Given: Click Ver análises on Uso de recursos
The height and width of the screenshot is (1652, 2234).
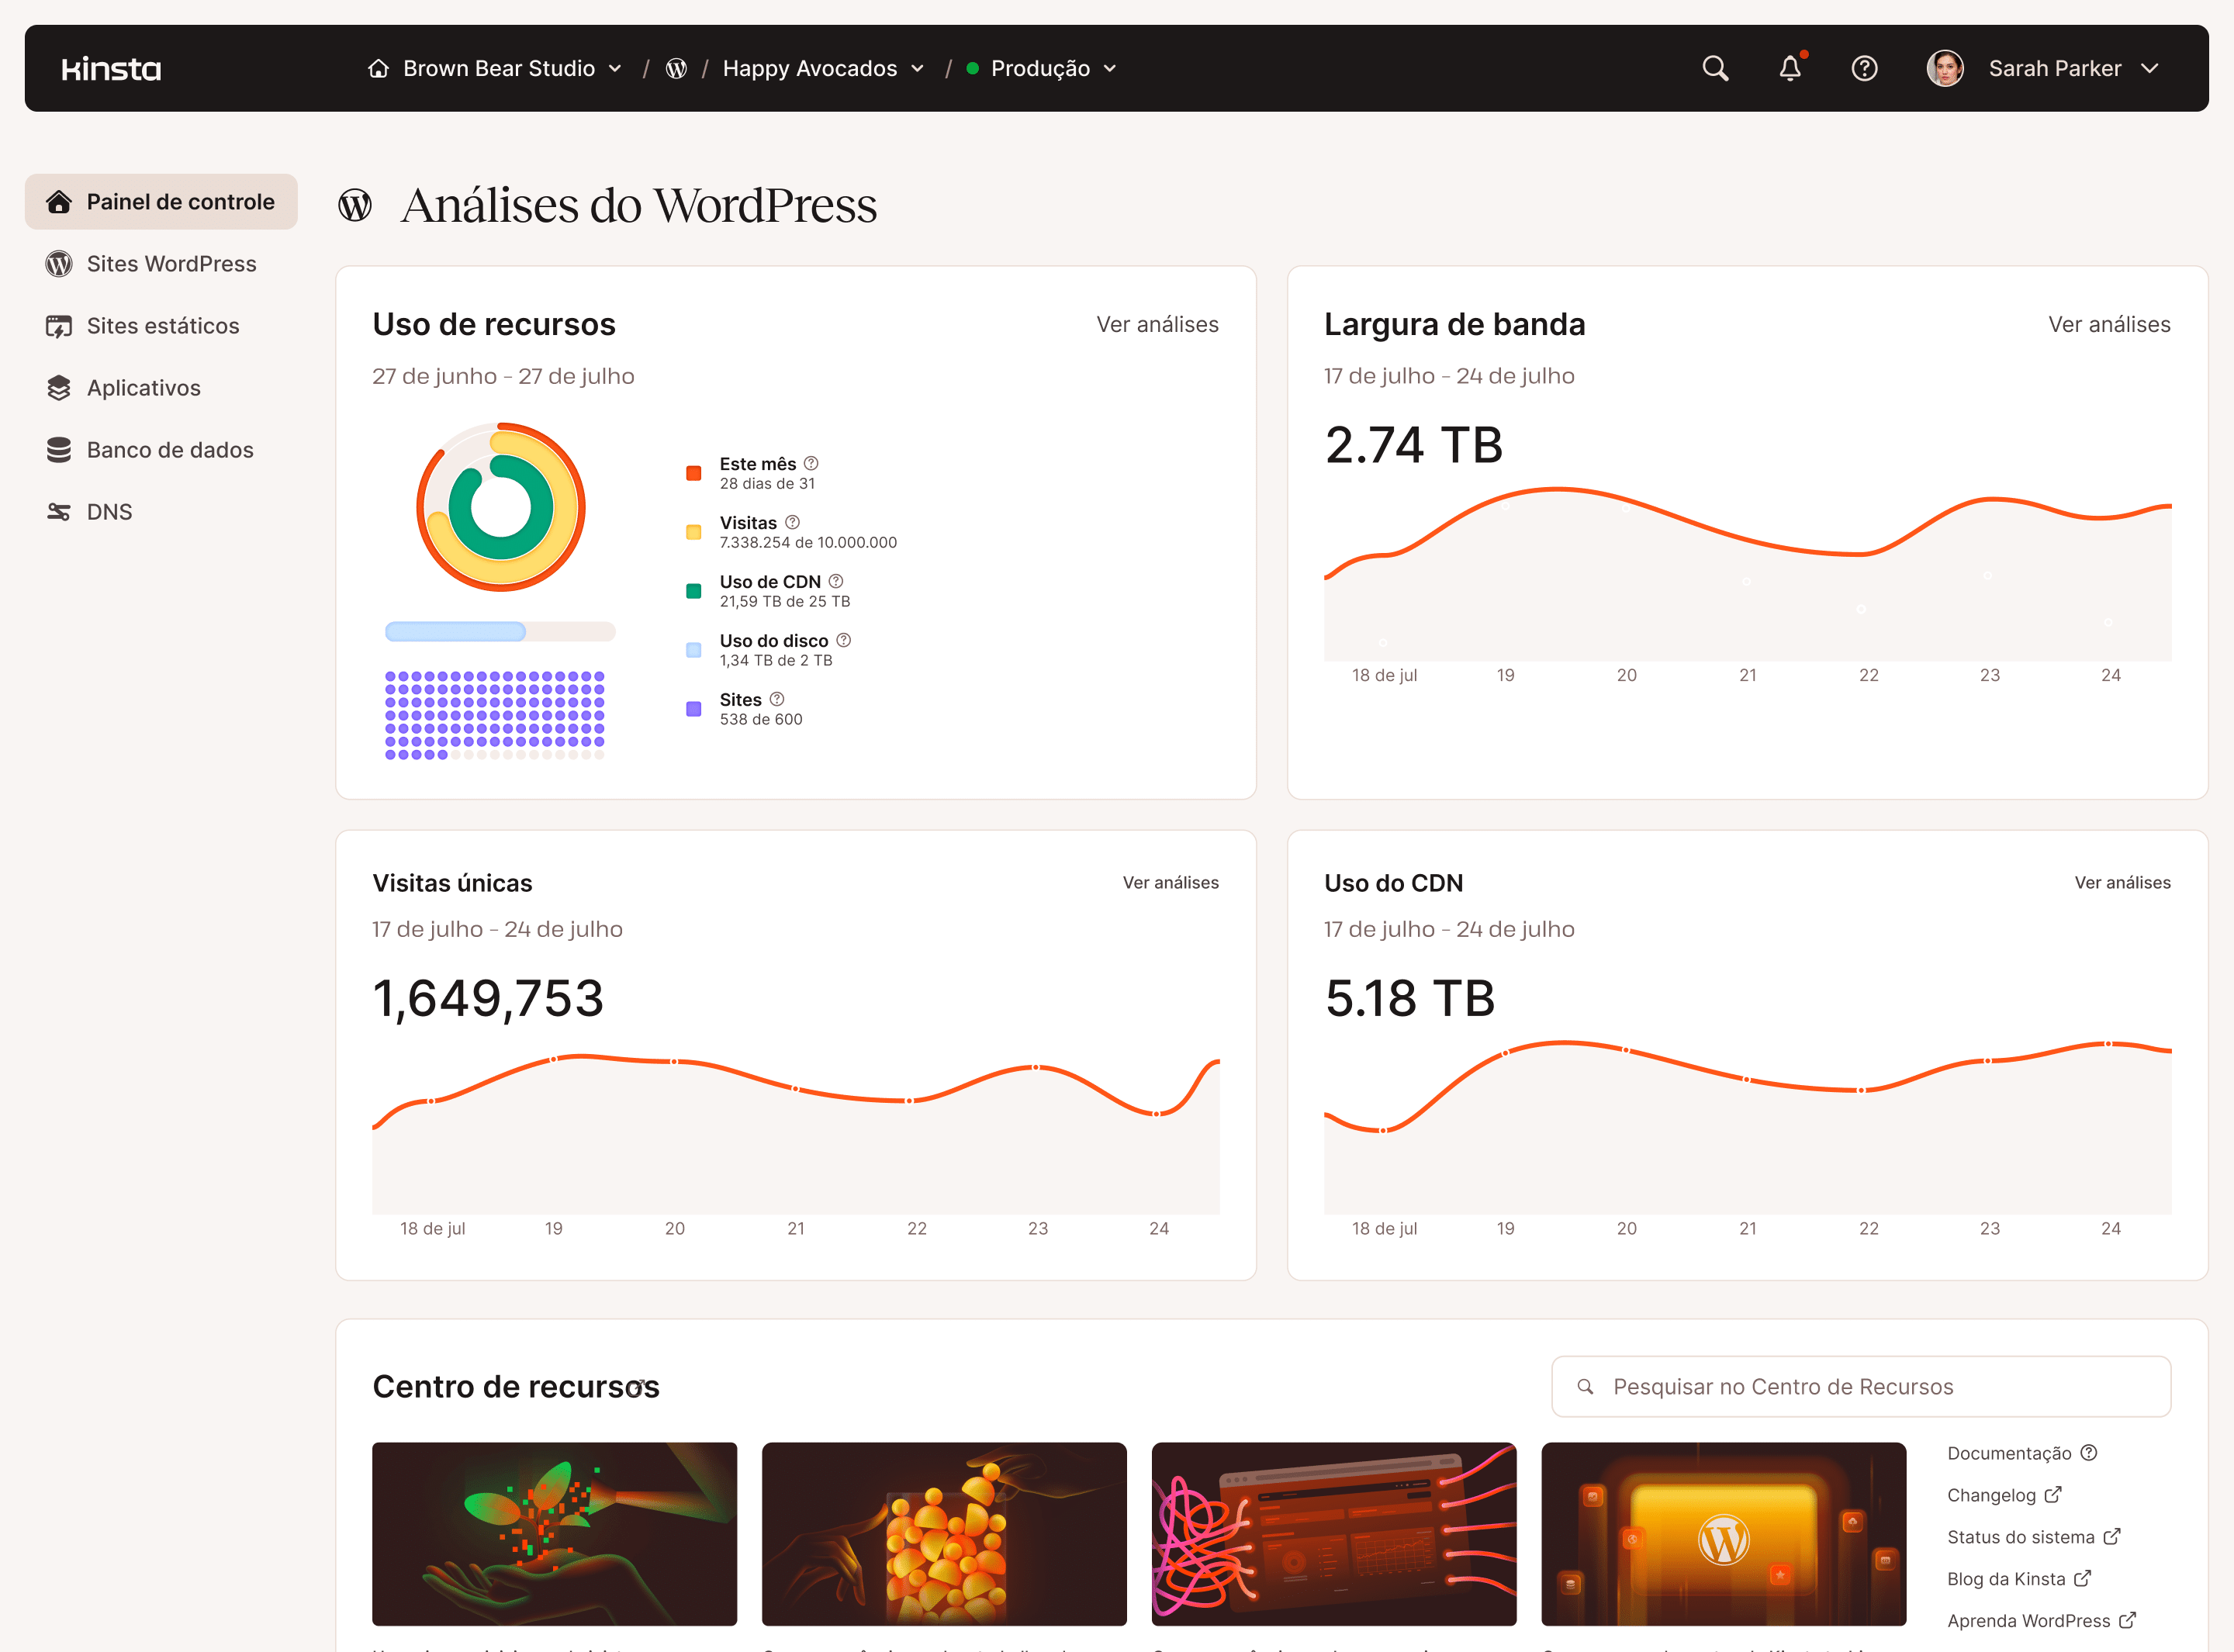Looking at the screenshot, I should [x=1157, y=324].
